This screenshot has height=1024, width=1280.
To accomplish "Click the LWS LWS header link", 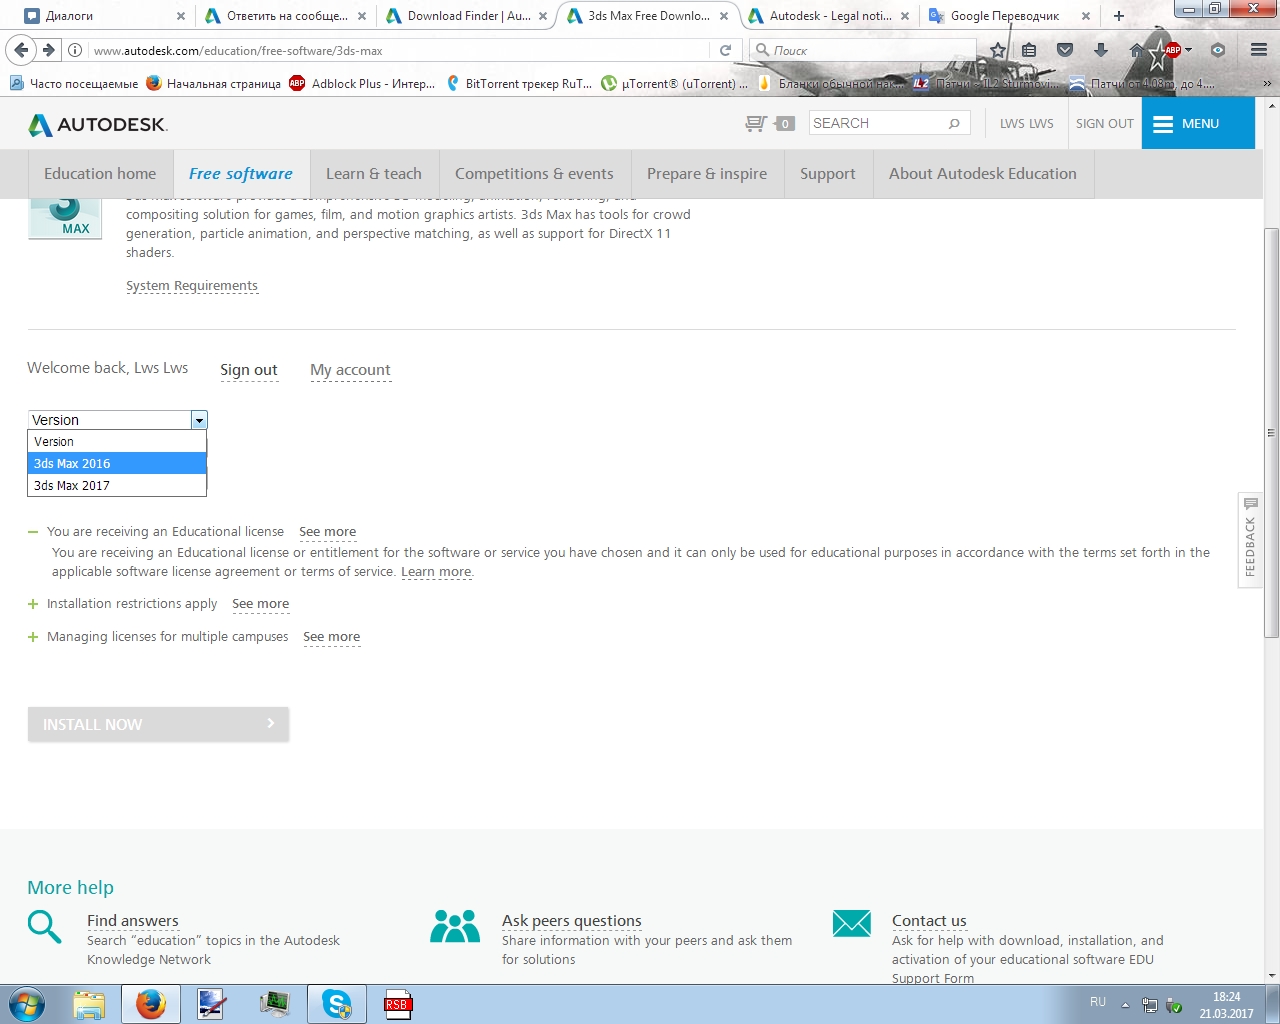I will (1026, 123).
